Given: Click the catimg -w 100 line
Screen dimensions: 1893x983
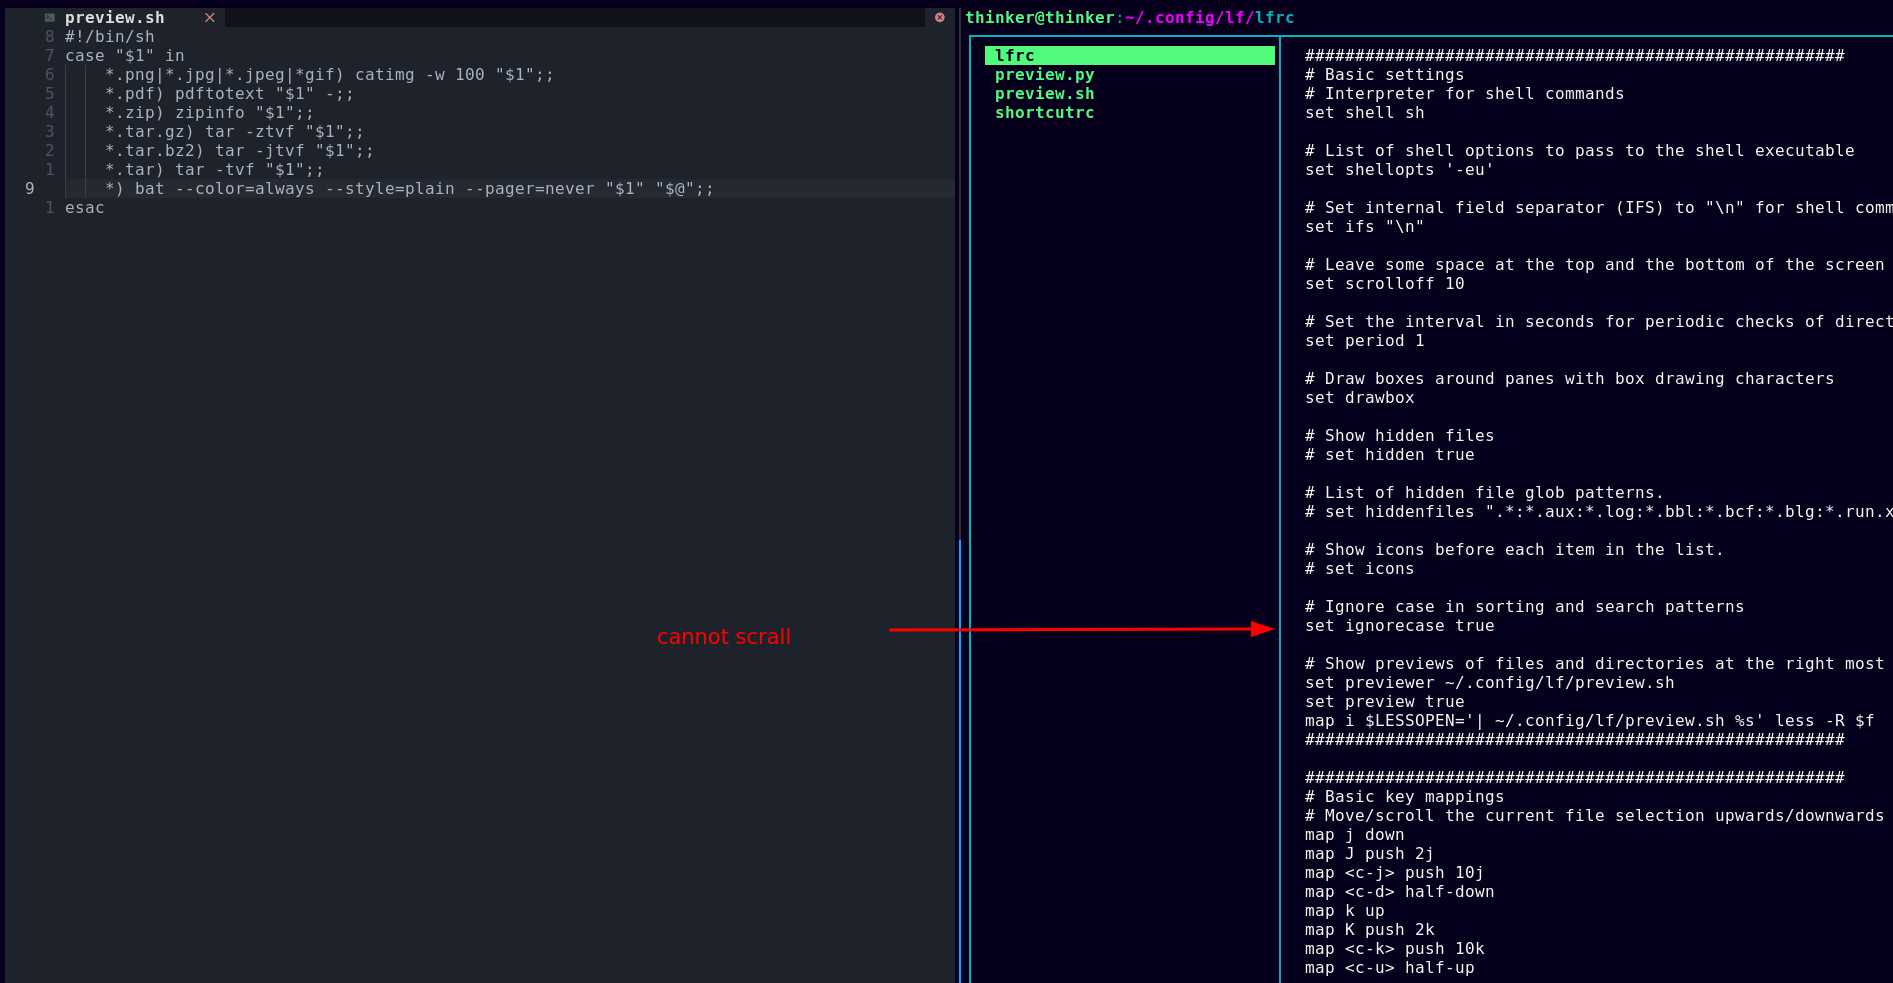Looking at the screenshot, I should 329,74.
